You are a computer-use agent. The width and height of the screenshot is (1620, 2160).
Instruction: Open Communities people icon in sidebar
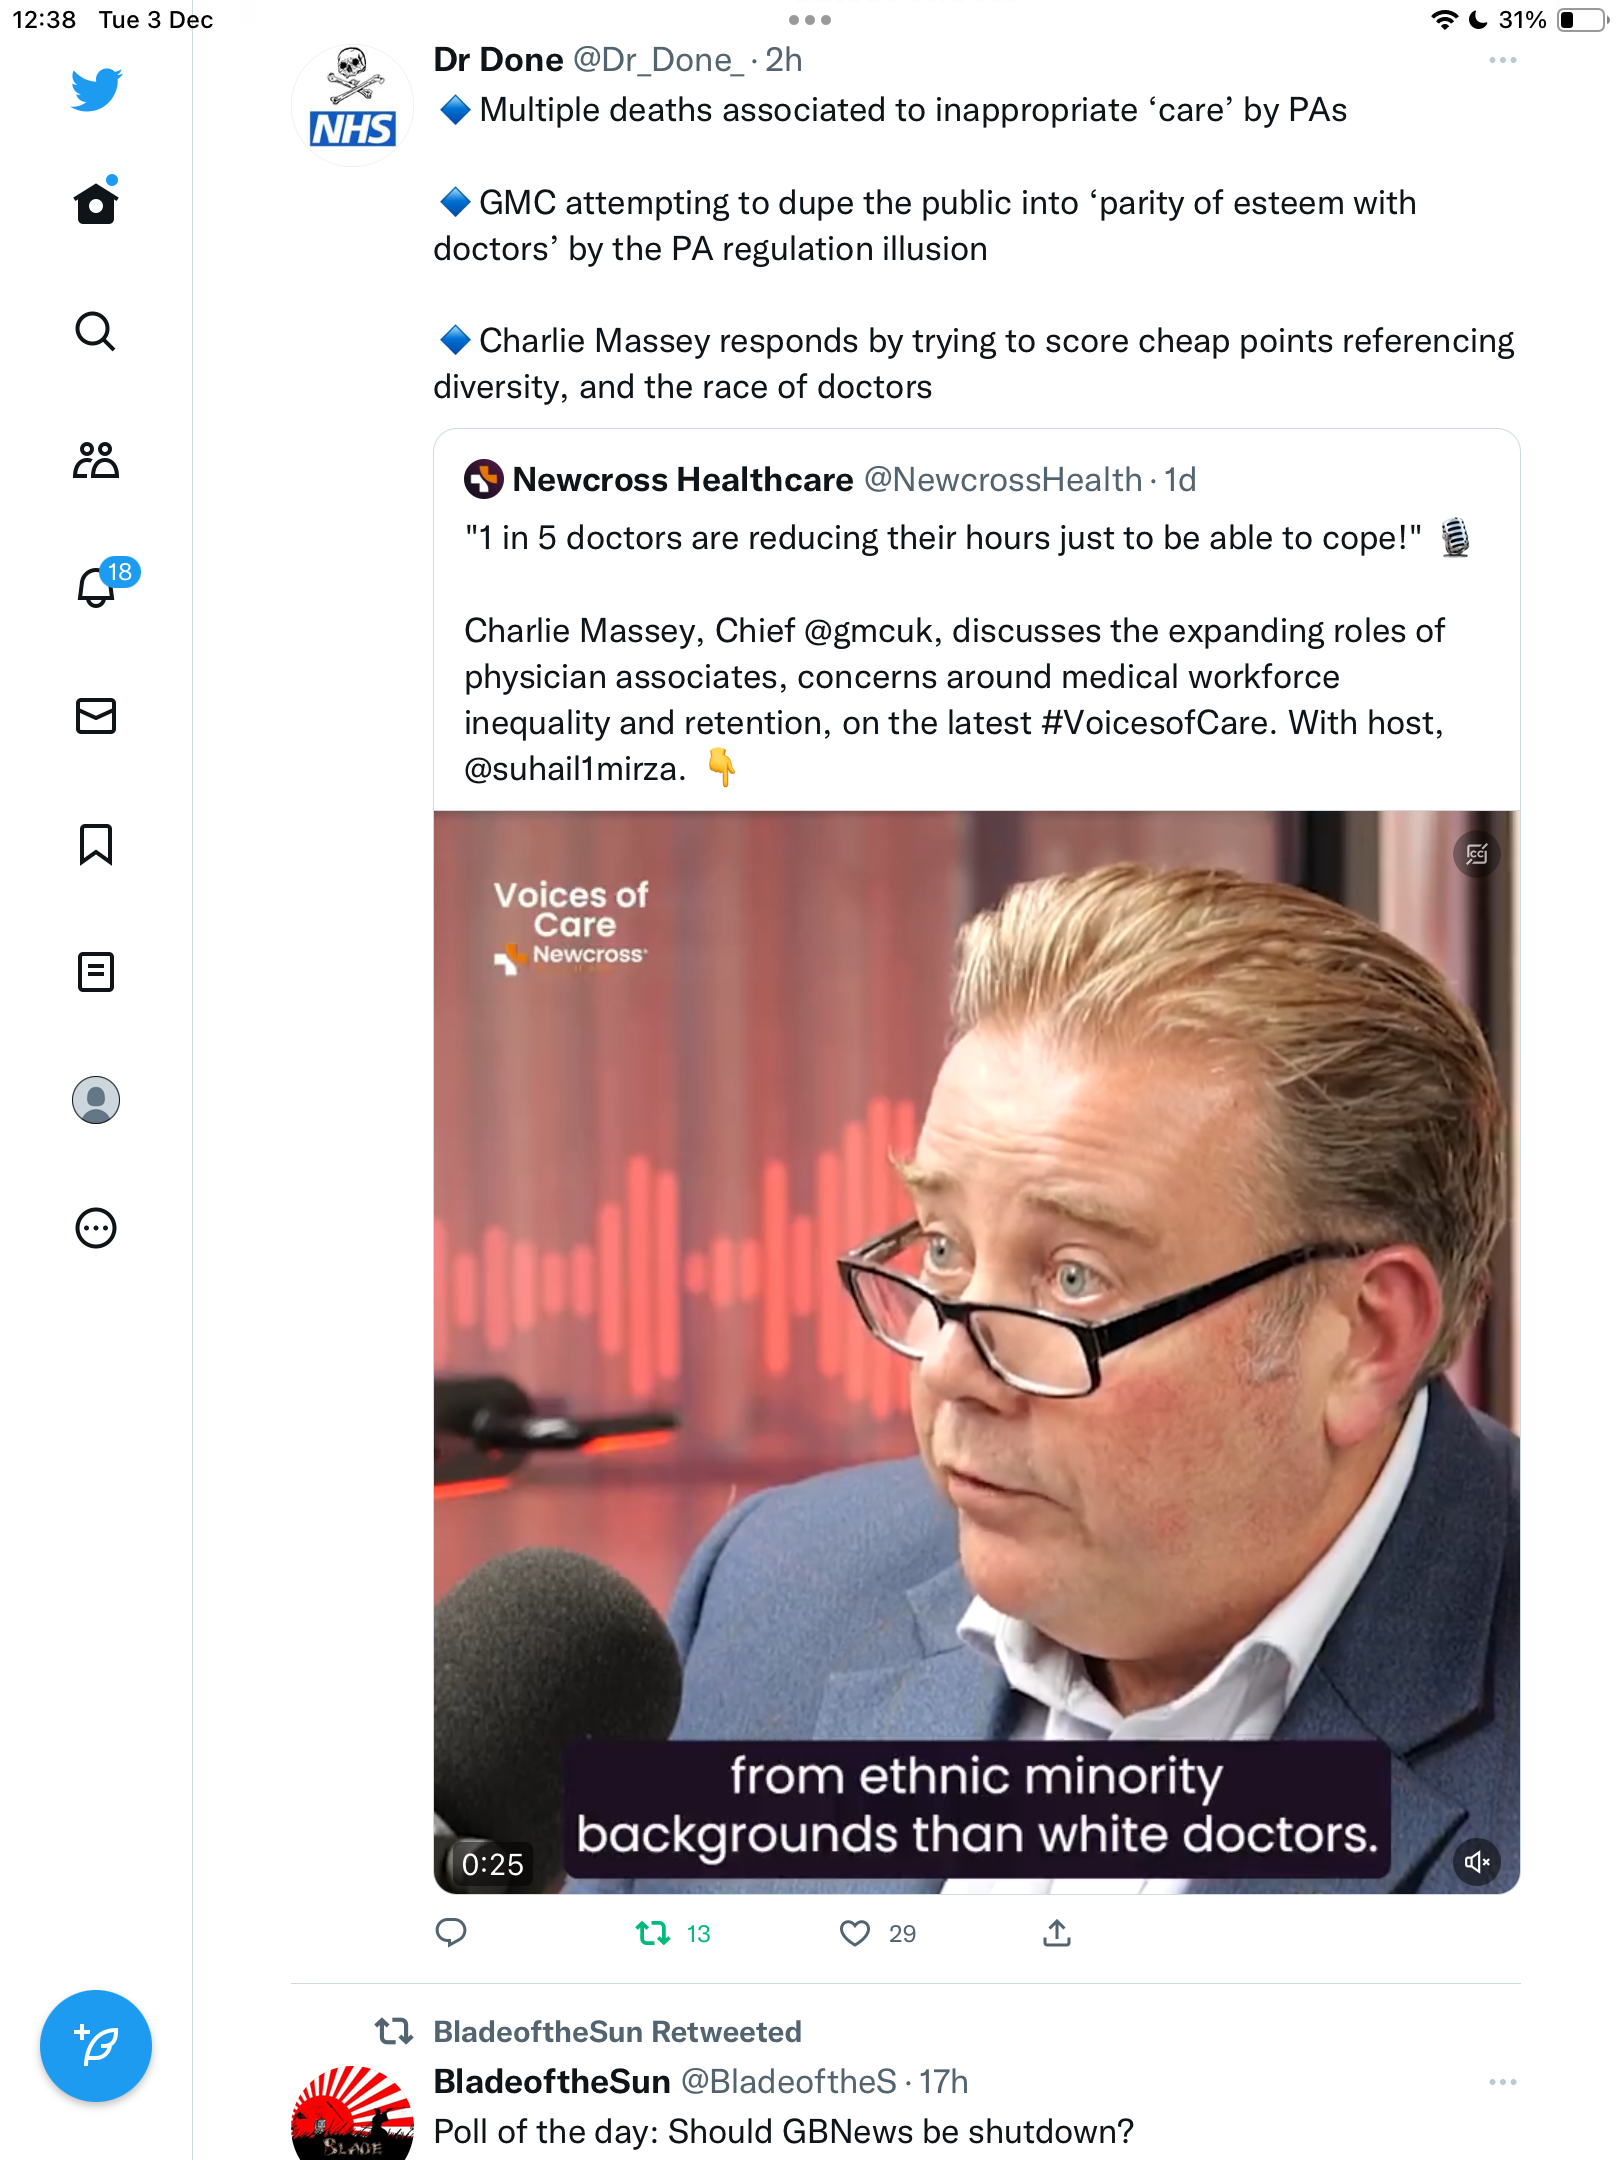point(96,460)
